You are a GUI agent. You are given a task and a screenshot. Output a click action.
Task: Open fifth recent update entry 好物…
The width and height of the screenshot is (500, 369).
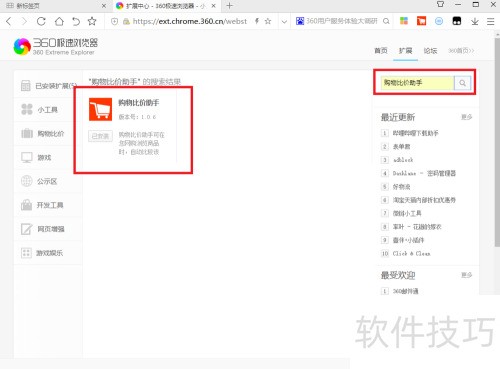pyautogui.click(x=401, y=187)
